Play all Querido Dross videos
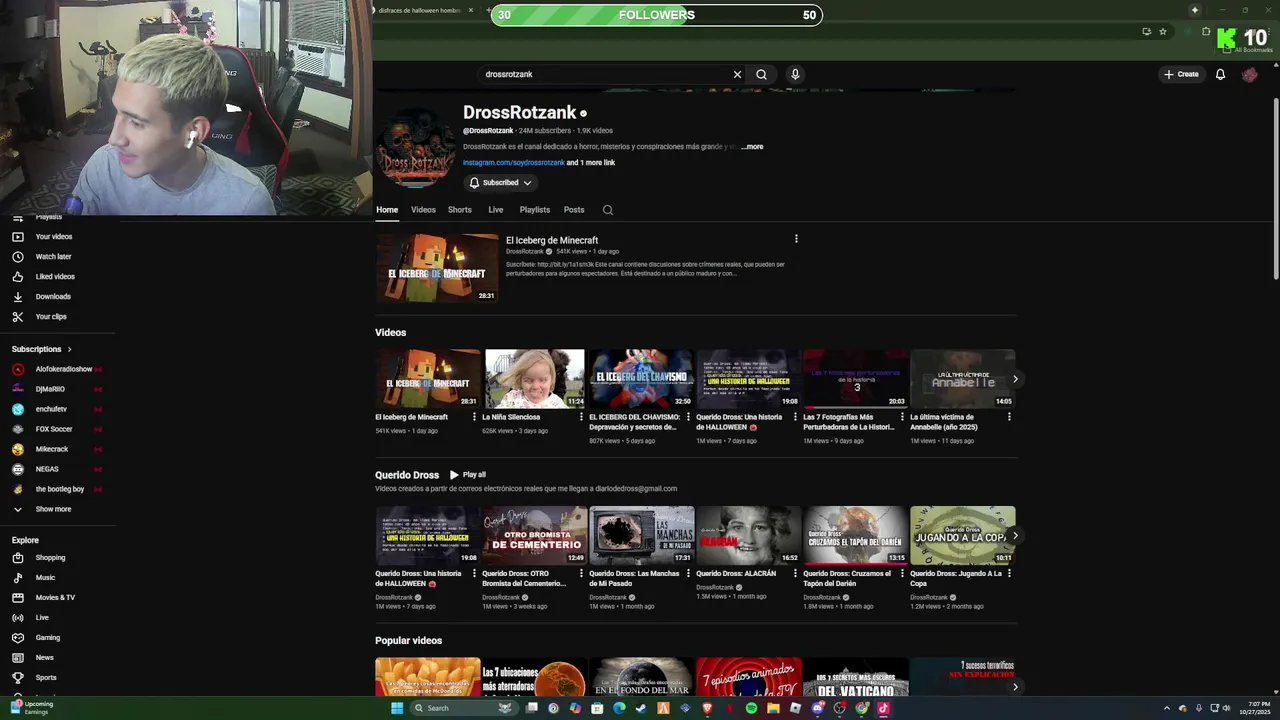The image size is (1280, 720). coord(468,475)
